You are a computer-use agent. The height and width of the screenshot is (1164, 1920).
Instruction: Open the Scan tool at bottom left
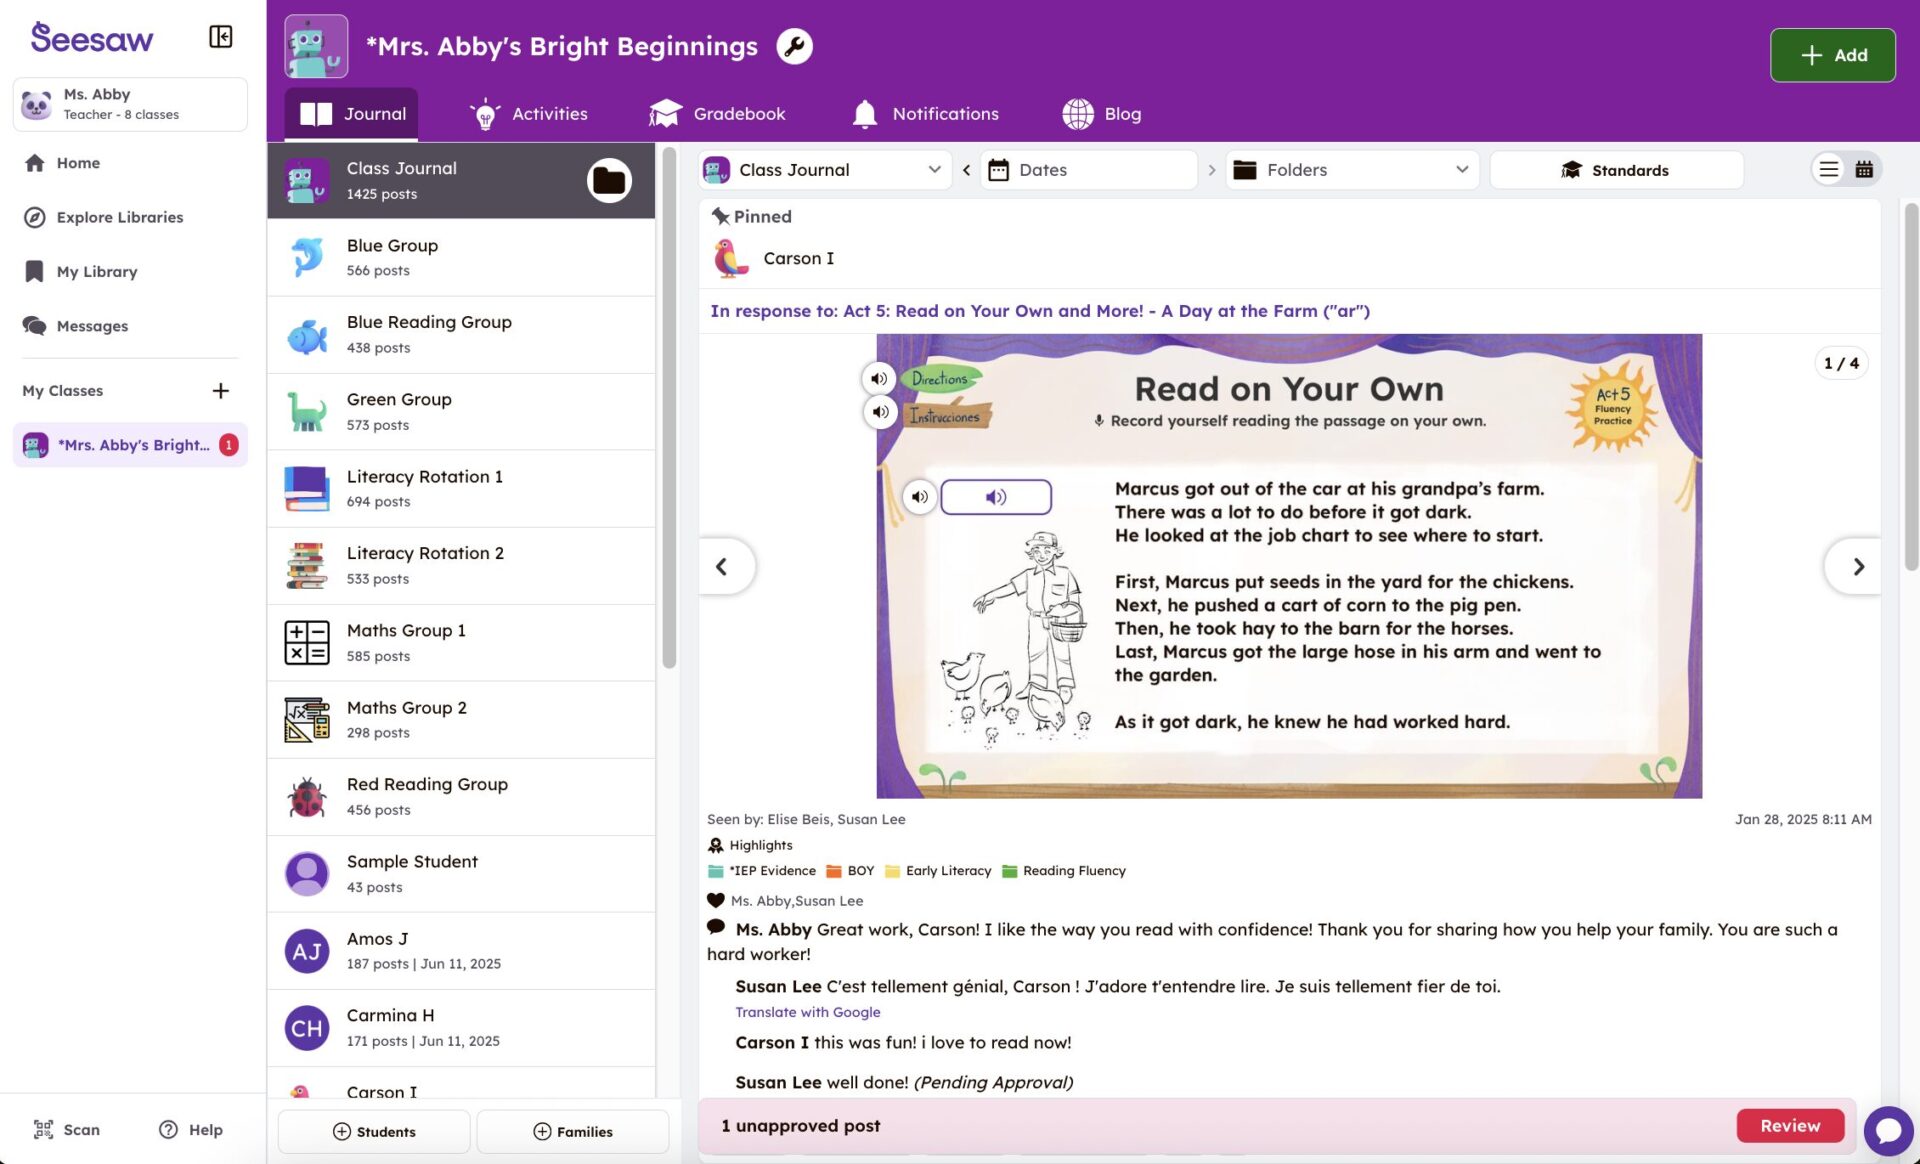coord(66,1129)
